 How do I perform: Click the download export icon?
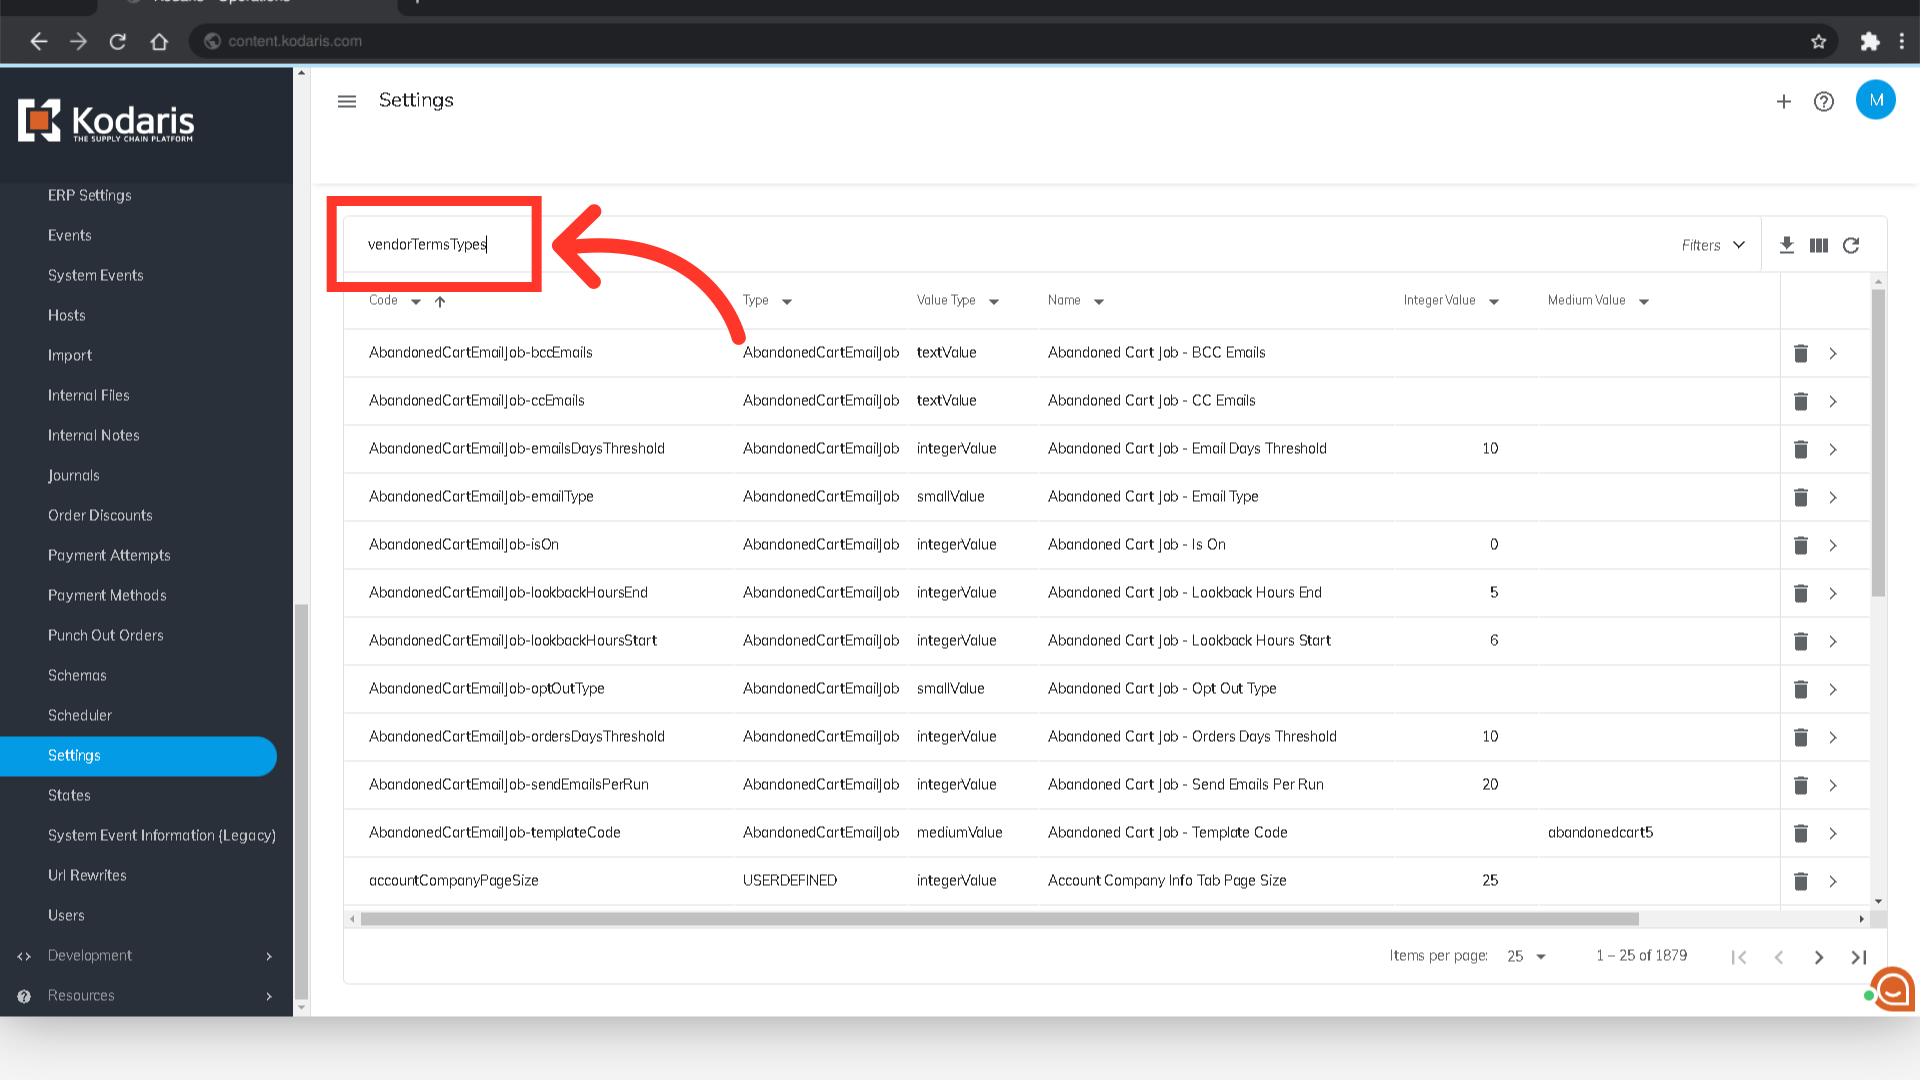[1787, 245]
